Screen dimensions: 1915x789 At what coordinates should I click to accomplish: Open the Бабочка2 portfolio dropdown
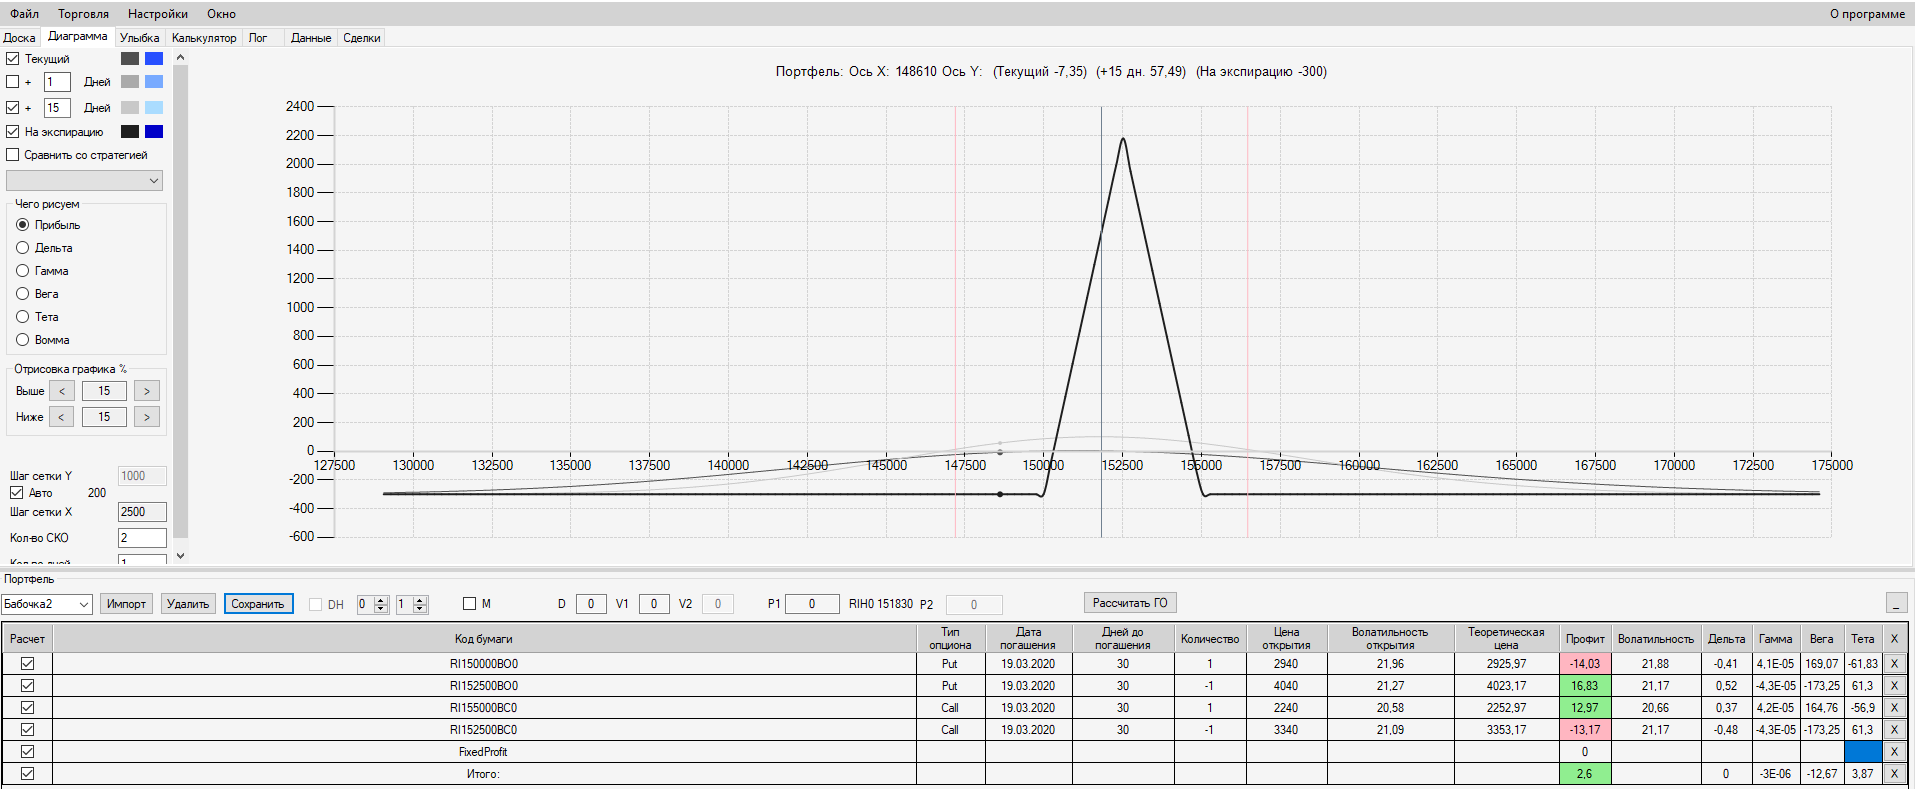pyautogui.click(x=47, y=604)
